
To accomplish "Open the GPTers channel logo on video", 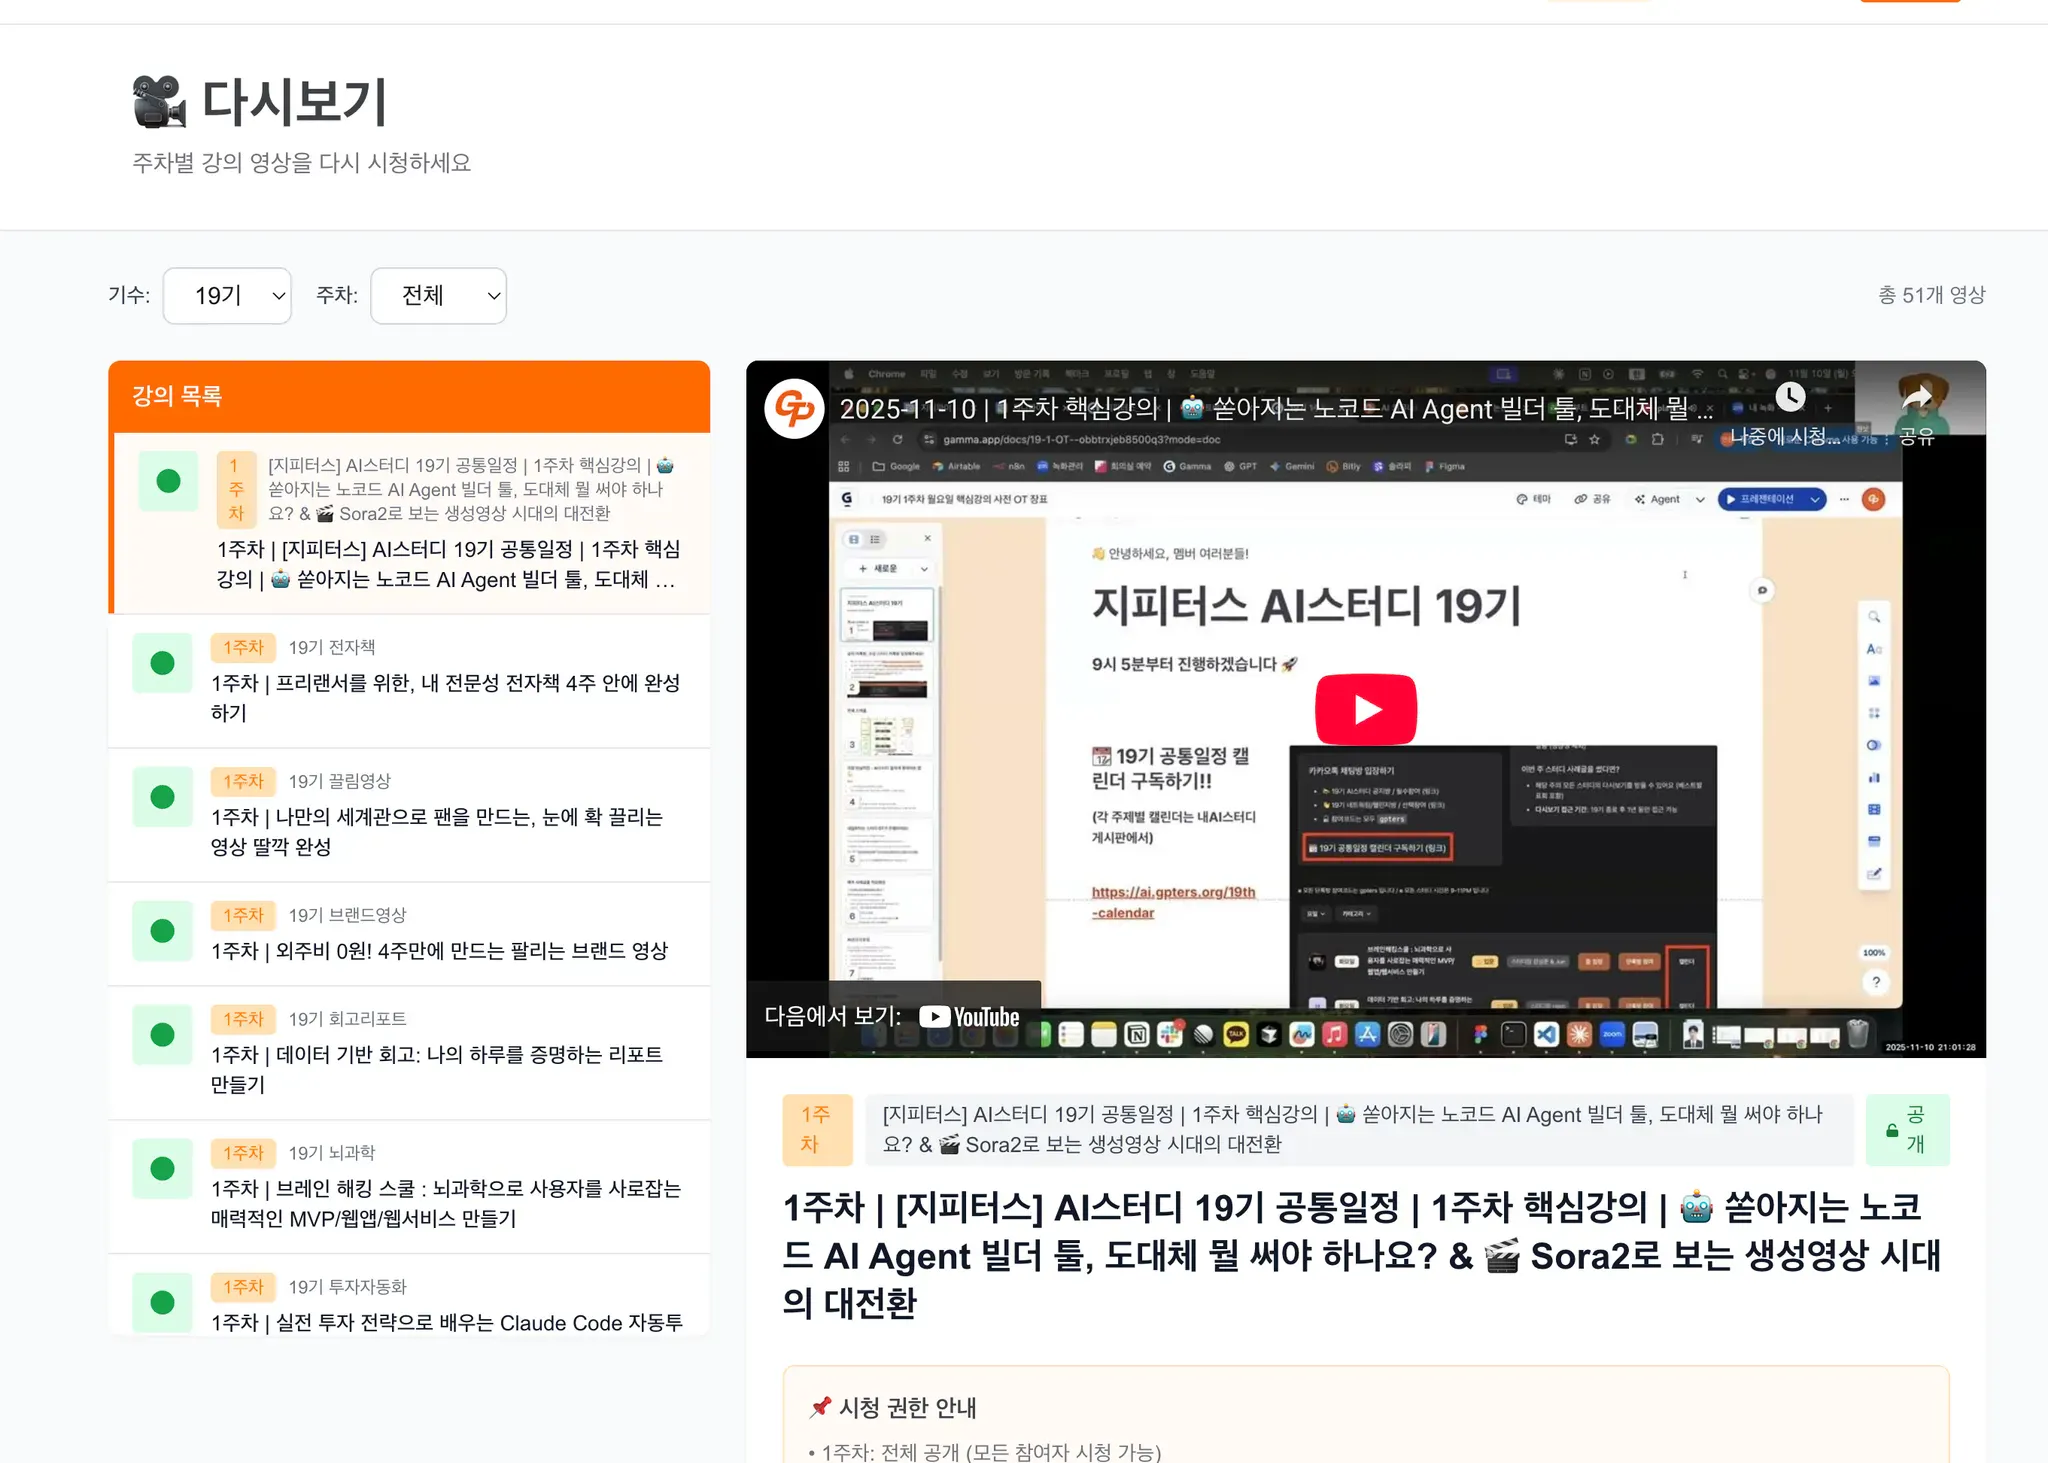I will pos(795,408).
